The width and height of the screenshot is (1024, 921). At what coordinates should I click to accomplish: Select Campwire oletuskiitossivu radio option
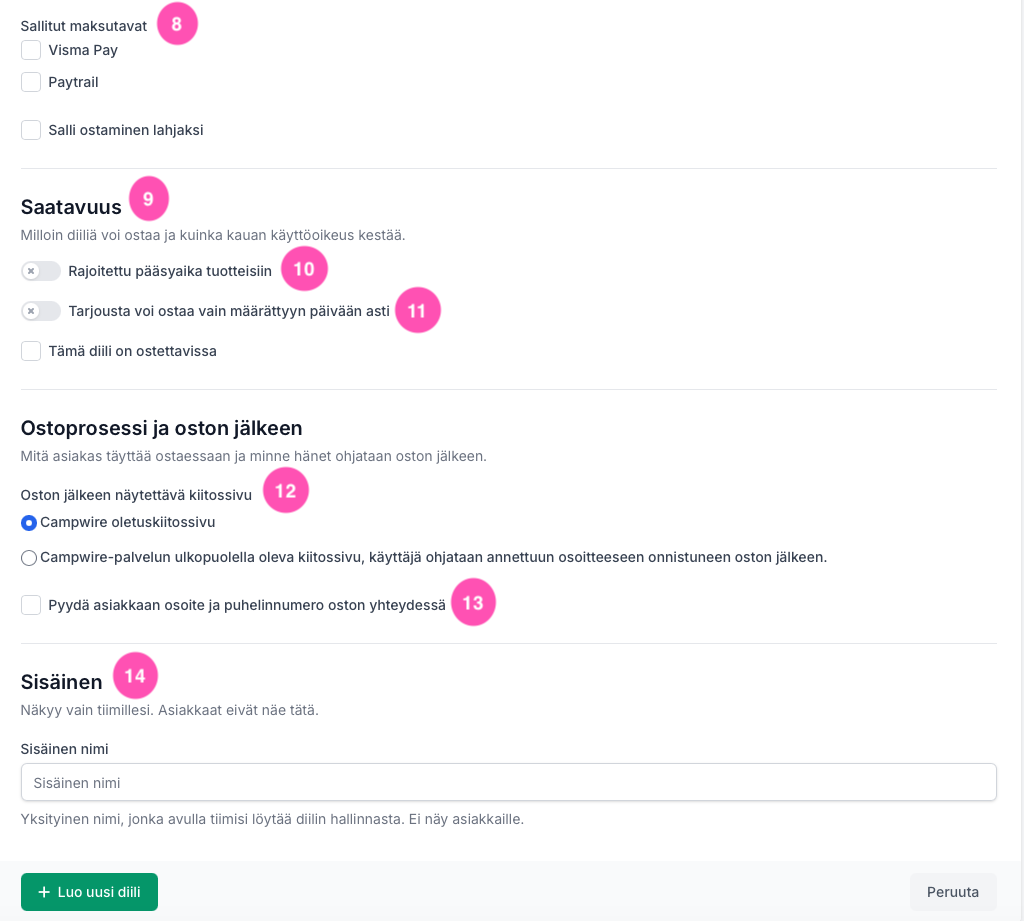pyautogui.click(x=29, y=523)
